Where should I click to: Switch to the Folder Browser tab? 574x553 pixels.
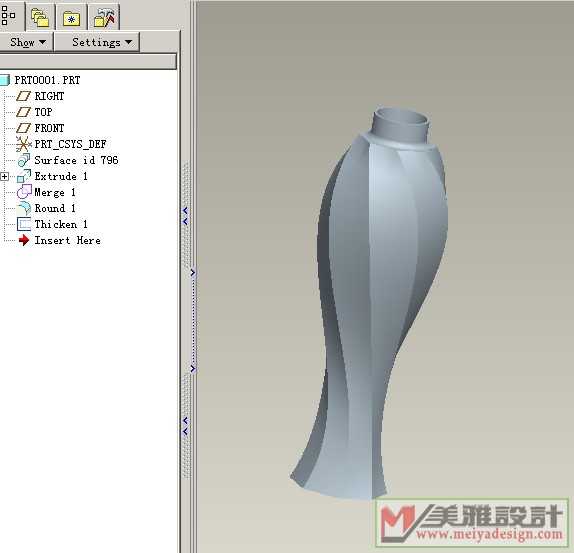[40, 17]
